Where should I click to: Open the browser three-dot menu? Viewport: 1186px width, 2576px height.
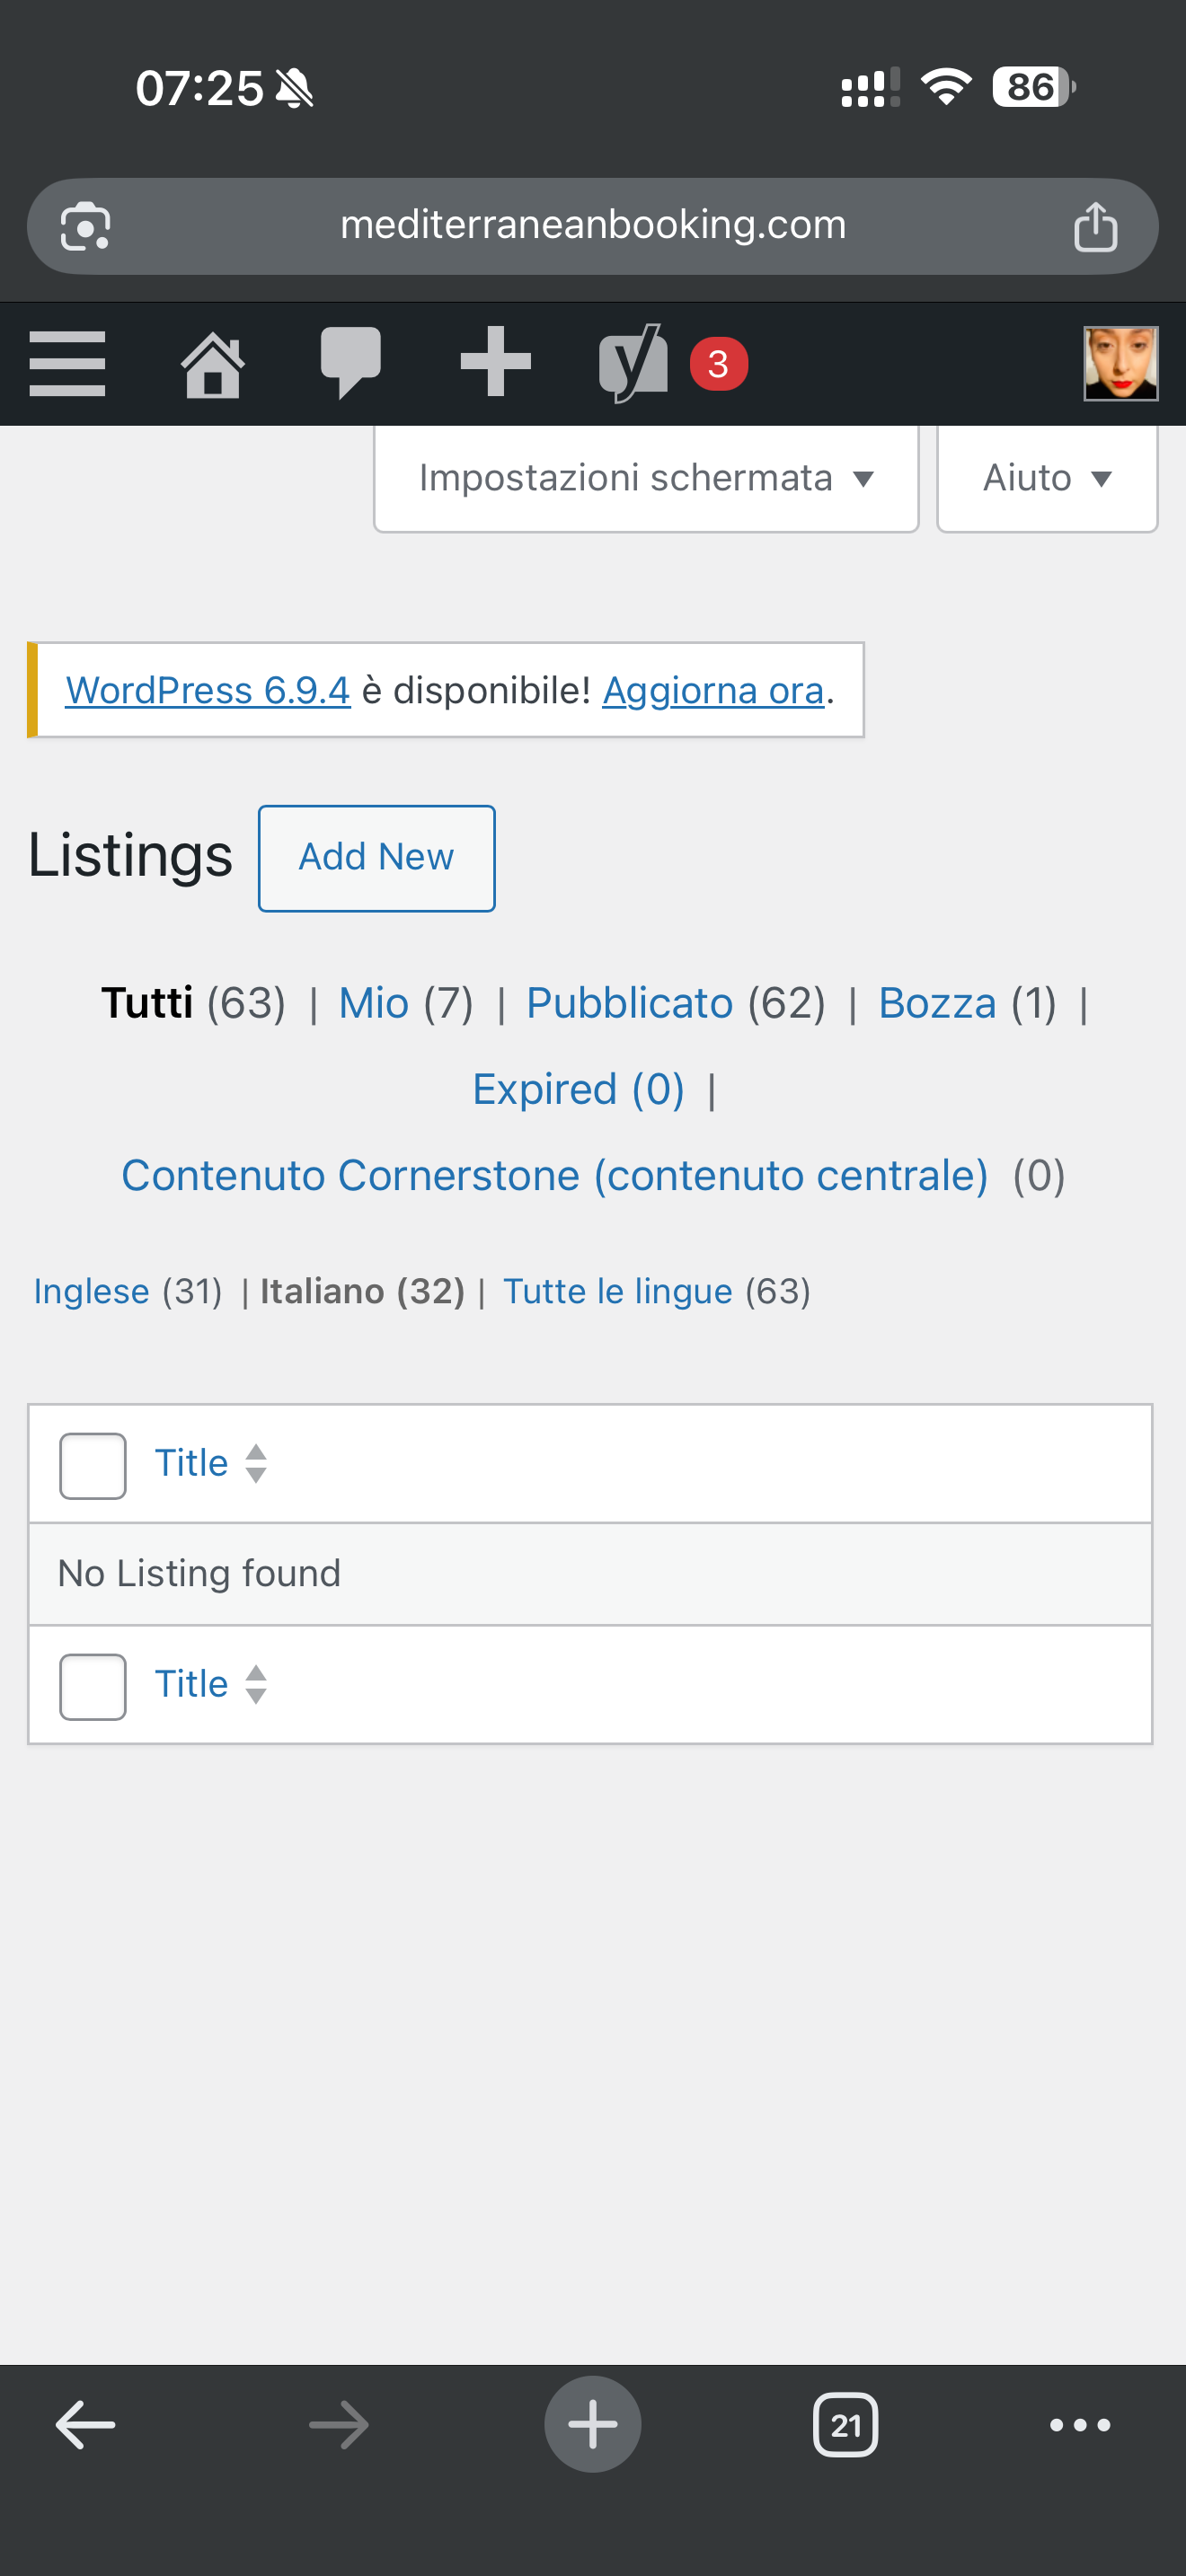pos(1079,2424)
